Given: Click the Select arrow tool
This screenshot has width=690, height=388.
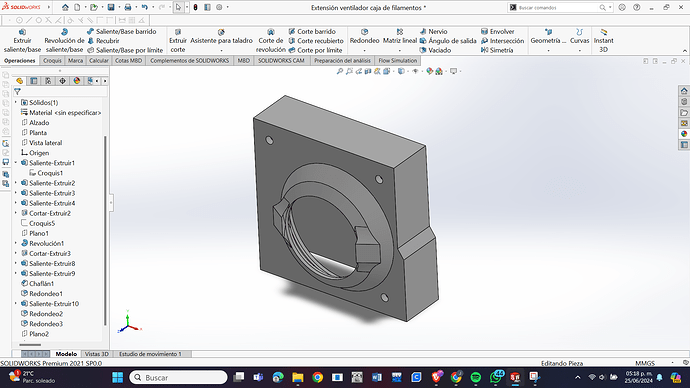Looking at the screenshot, I should (x=178, y=7).
